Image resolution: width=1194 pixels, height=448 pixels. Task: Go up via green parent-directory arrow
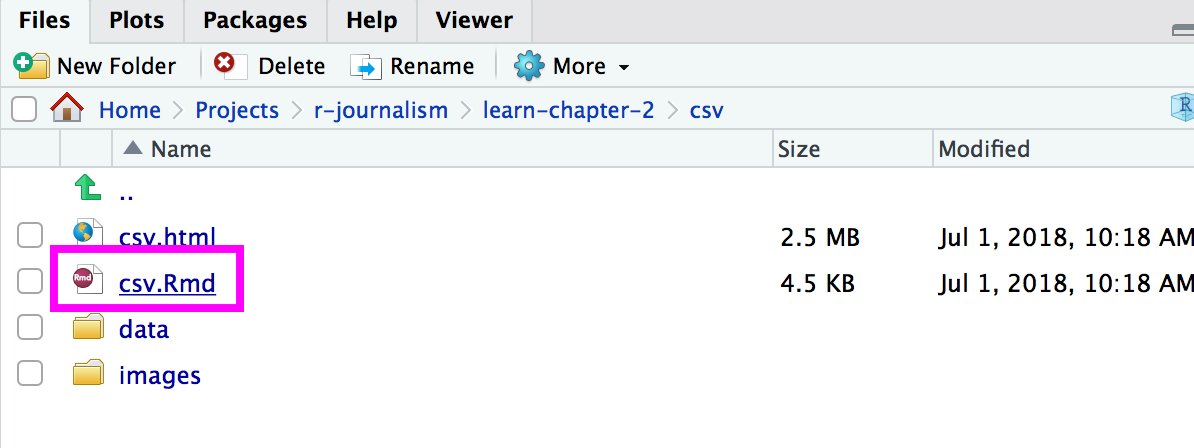point(88,187)
